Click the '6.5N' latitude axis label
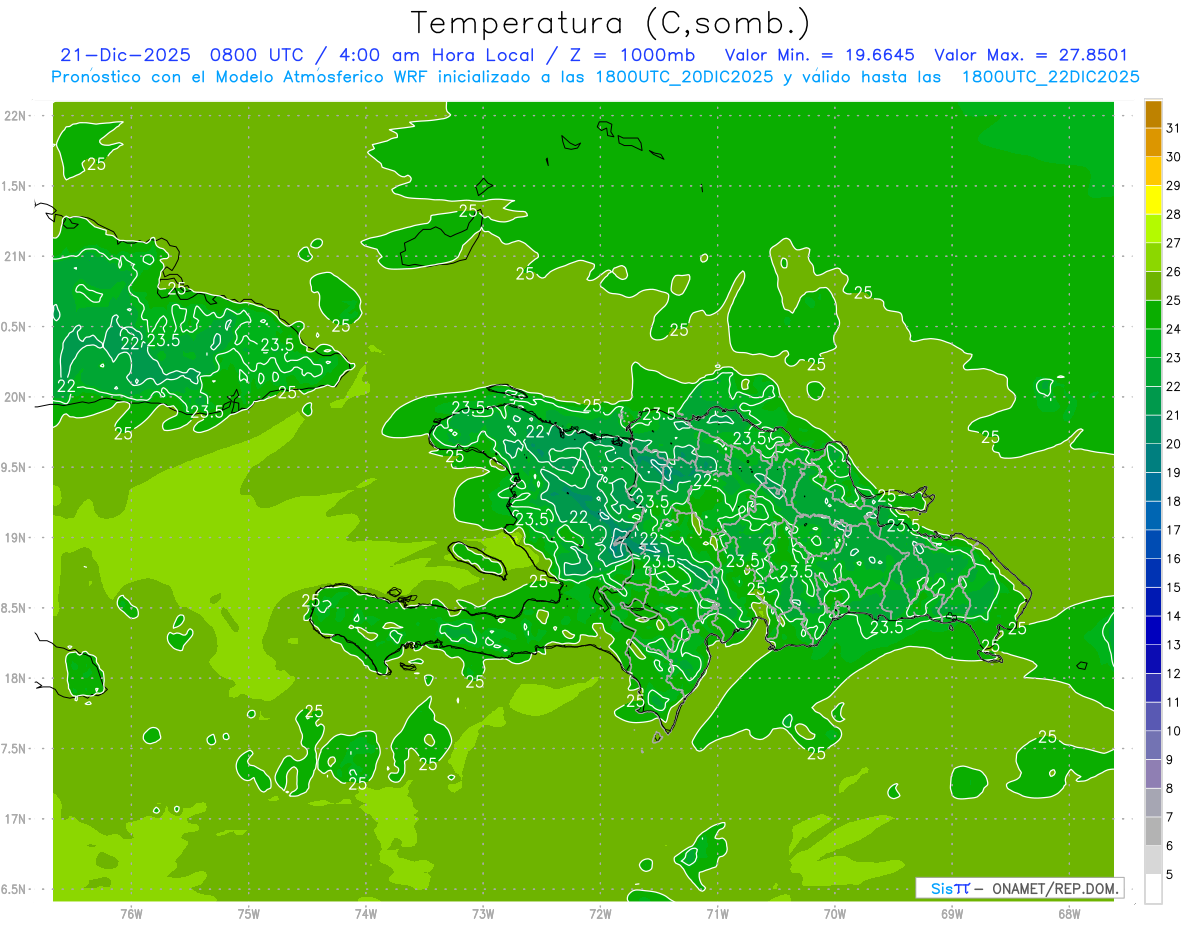This screenshot has height=927, width=1200. 14,889
